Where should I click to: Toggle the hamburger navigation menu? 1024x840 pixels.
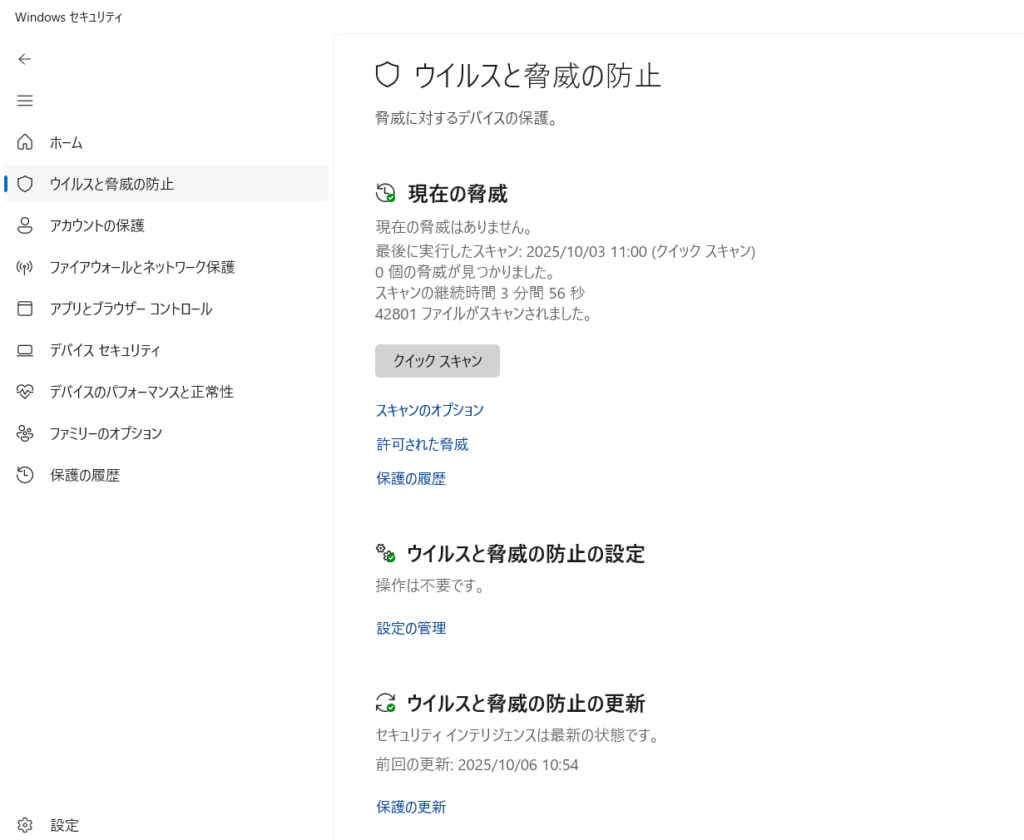[25, 101]
